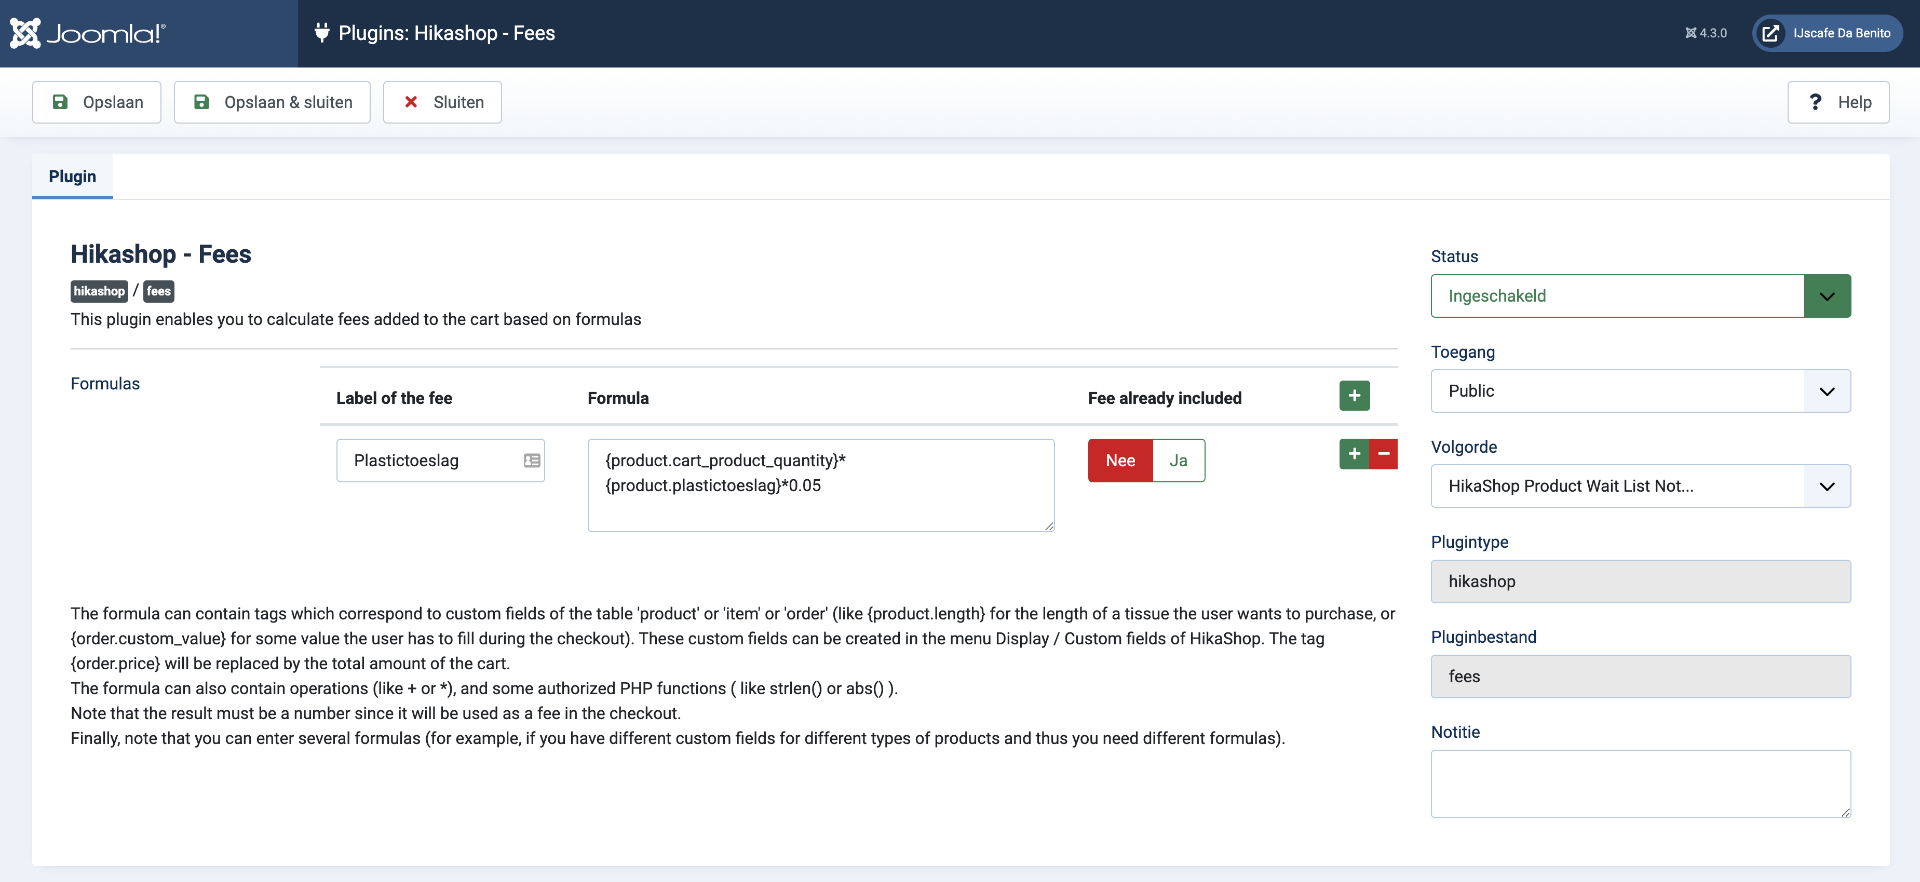Select Ja for Fee already included
Viewport: 1920px width, 882px height.
(x=1178, y=461)
